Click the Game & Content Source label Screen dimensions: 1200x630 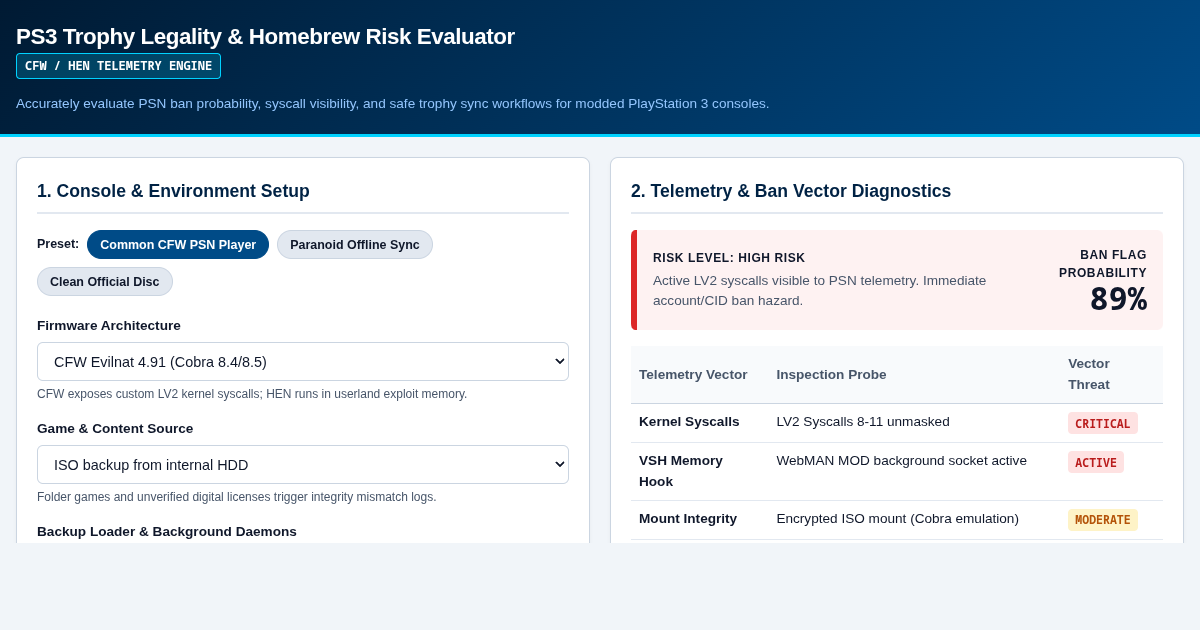[x=115, y=429]
